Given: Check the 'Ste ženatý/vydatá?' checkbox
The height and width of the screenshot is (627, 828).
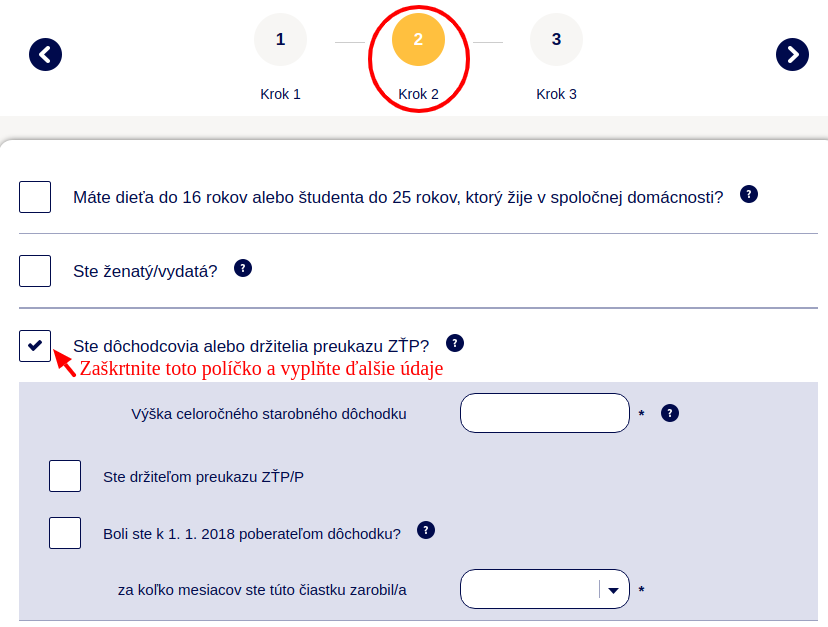Looking at the screenshot, I should [35, 271].
